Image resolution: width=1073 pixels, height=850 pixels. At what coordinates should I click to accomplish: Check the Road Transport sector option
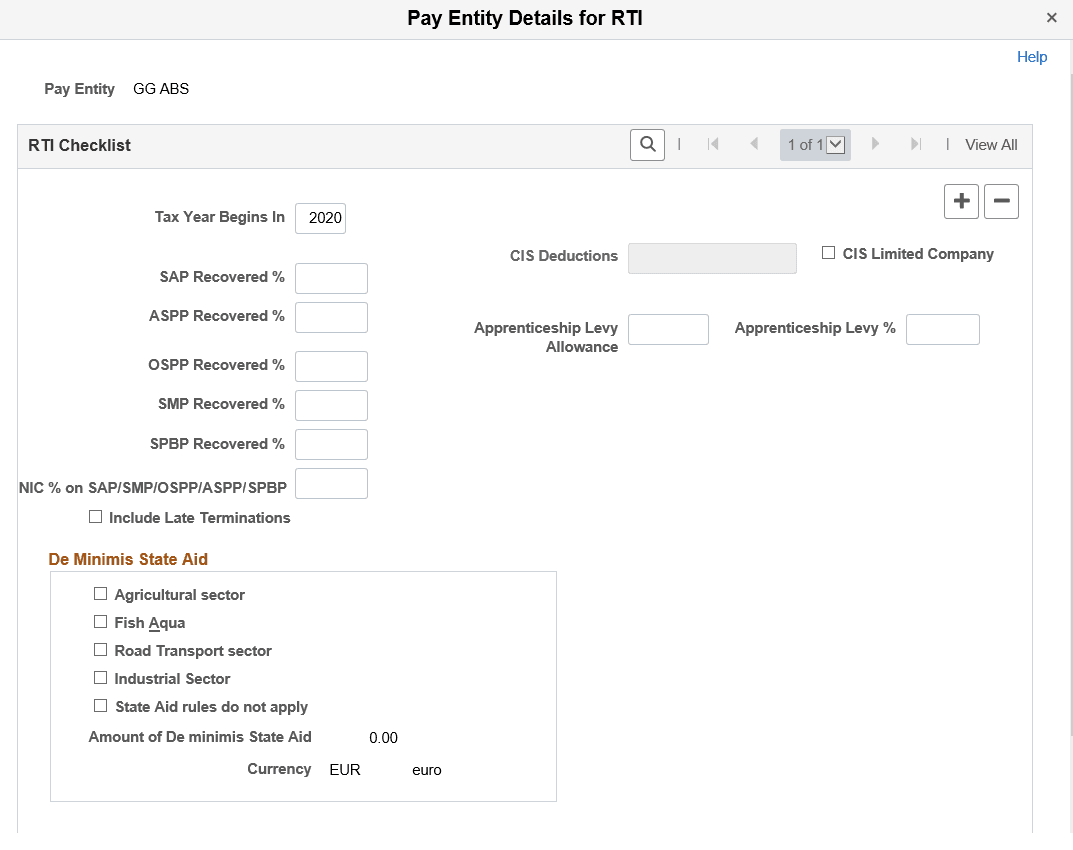pos(100,649)
